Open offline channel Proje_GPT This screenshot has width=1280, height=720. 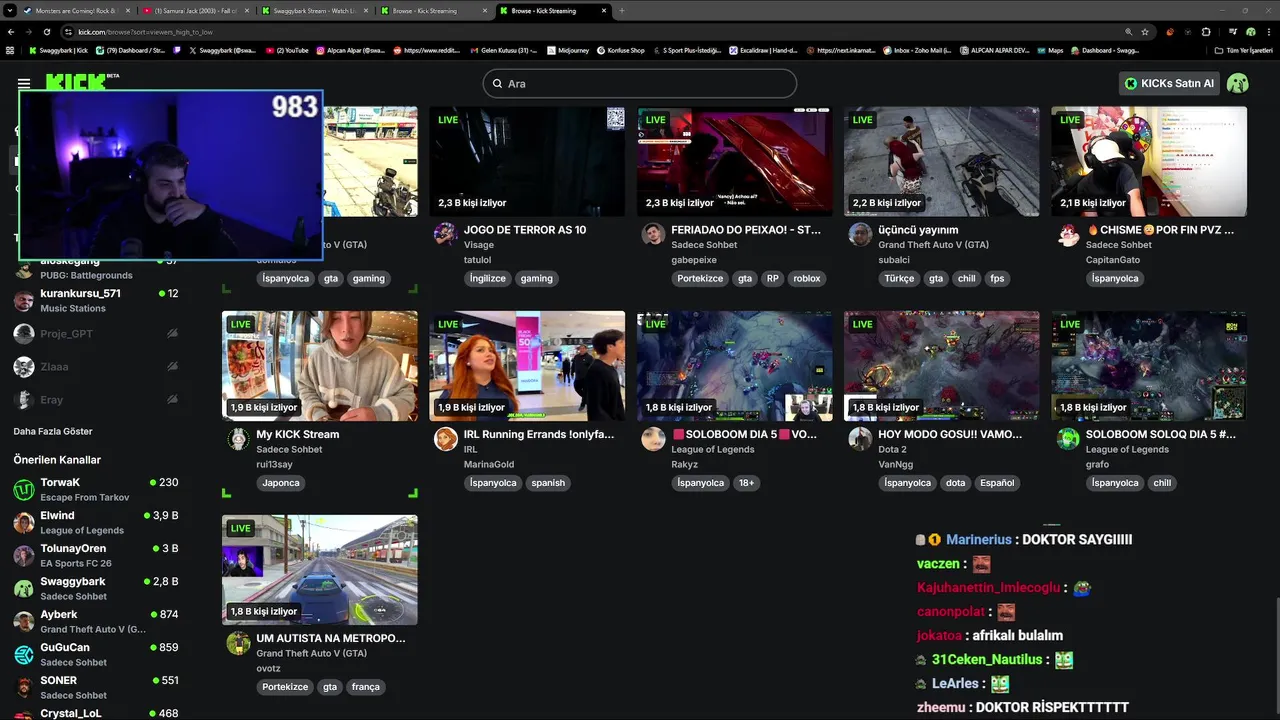[96, 334]
